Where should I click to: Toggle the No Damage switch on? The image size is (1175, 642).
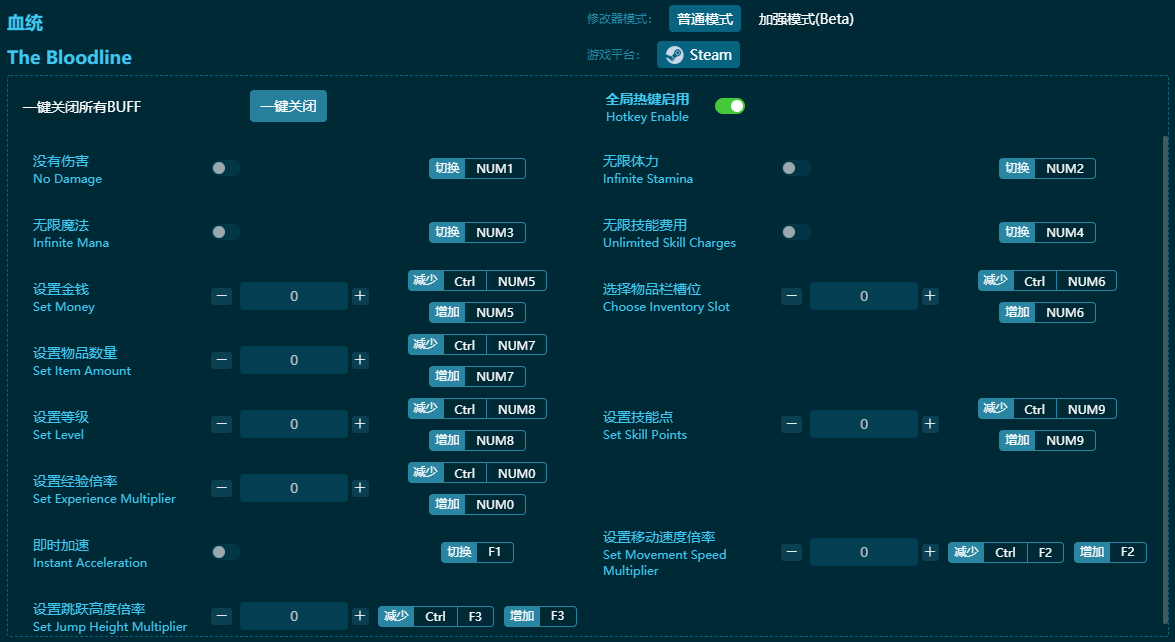225,168
